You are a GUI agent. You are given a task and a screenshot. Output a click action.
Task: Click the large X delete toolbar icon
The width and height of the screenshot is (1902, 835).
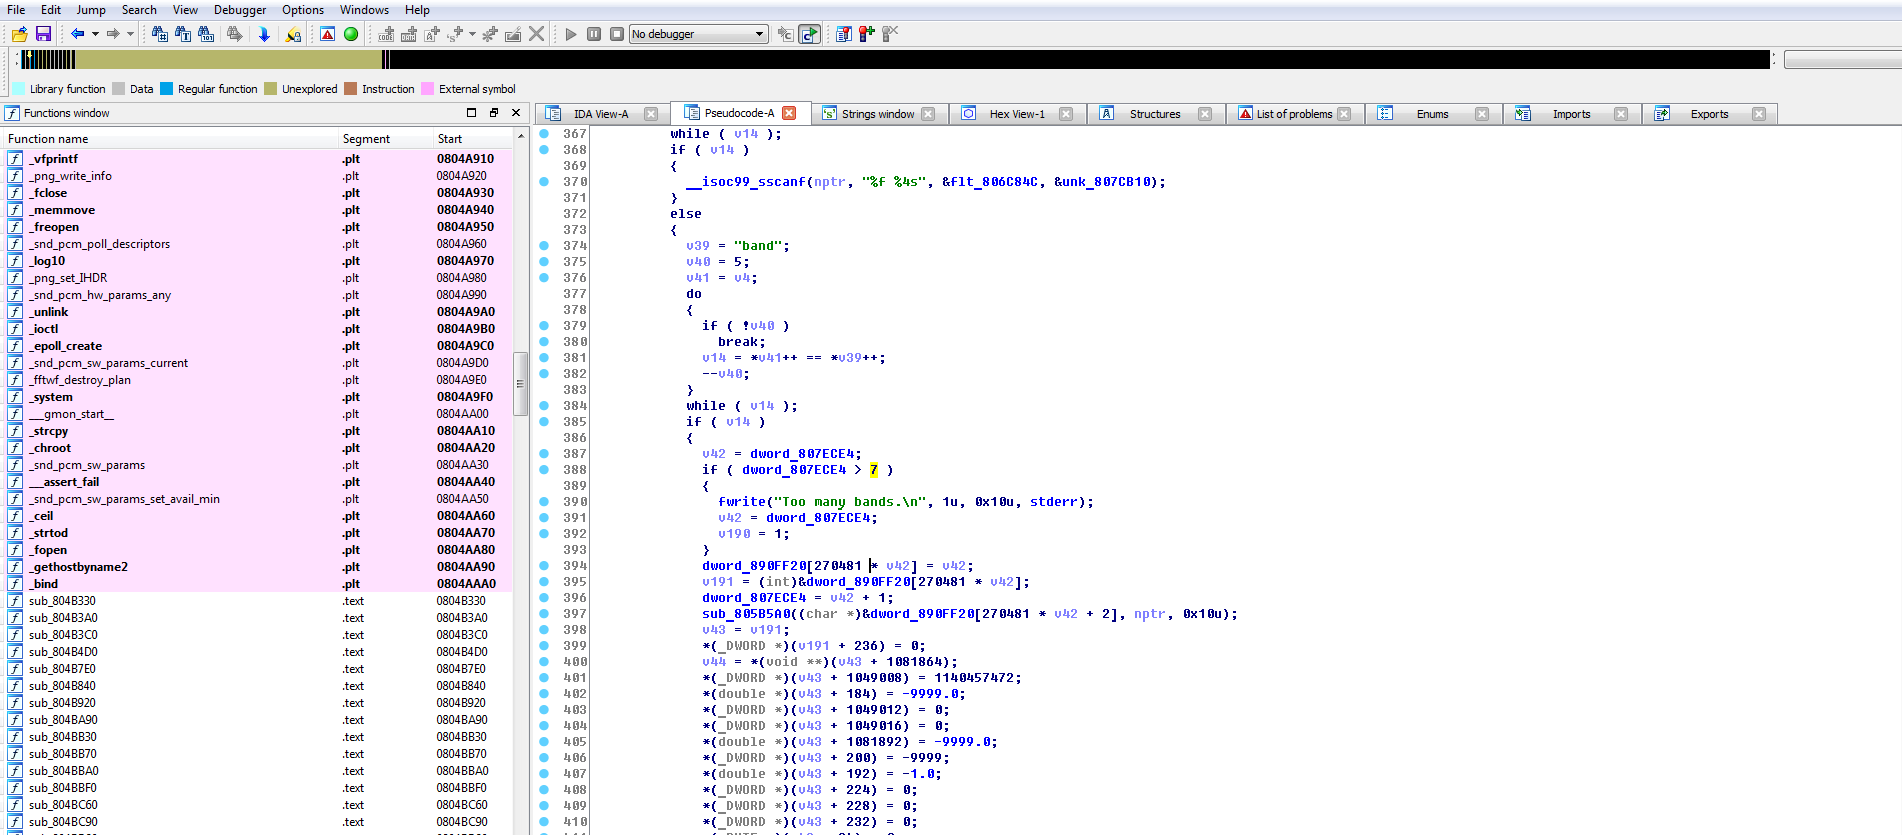point(537,34)
